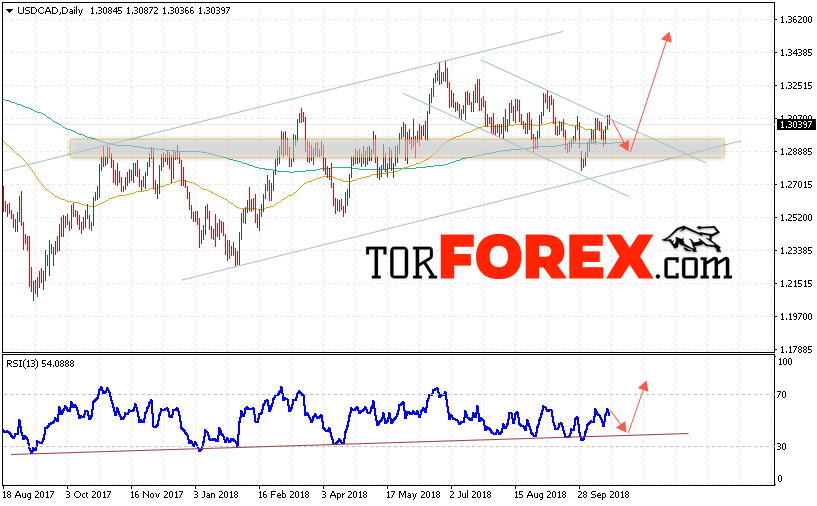The image size is (817, 506).
Task: Click the 3 Apr 2018 date label
Action: 344,495
